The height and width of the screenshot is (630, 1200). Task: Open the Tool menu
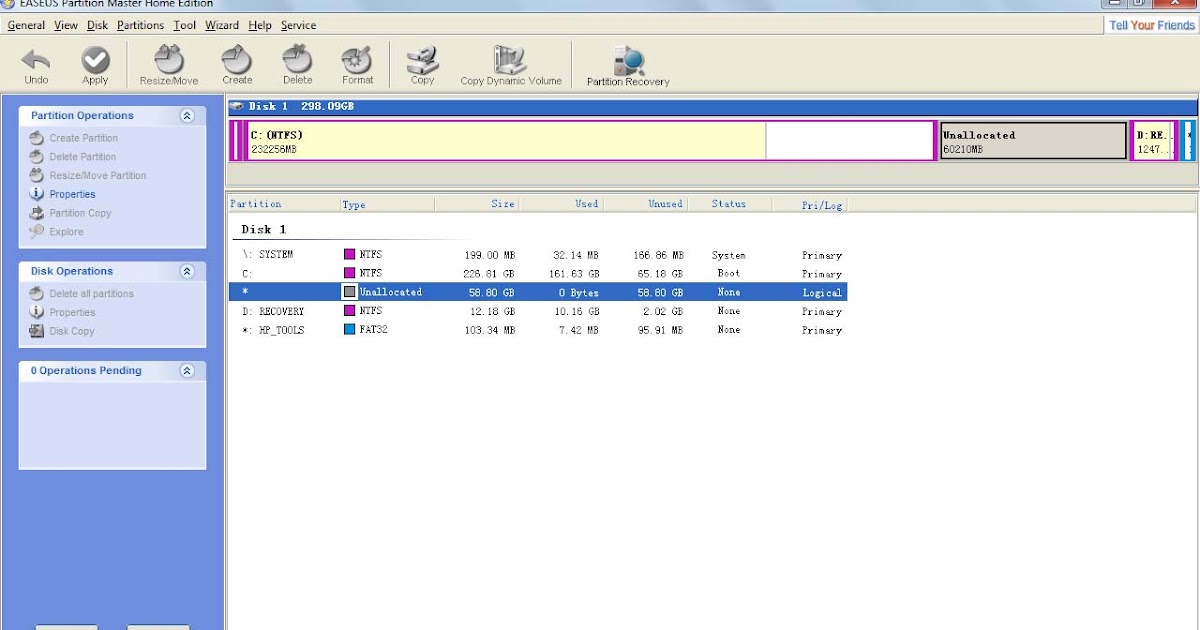(x=184, y=25)
